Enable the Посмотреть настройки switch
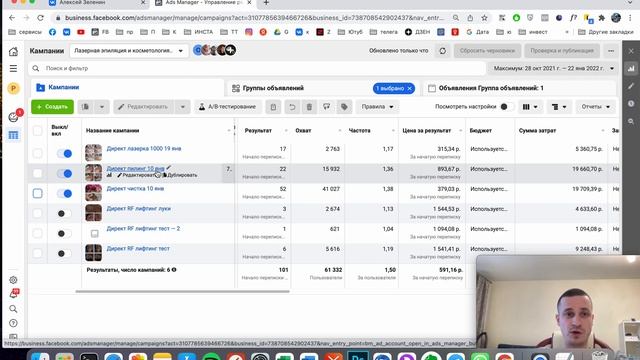This screenshot has height=360, width=640. 507,107
